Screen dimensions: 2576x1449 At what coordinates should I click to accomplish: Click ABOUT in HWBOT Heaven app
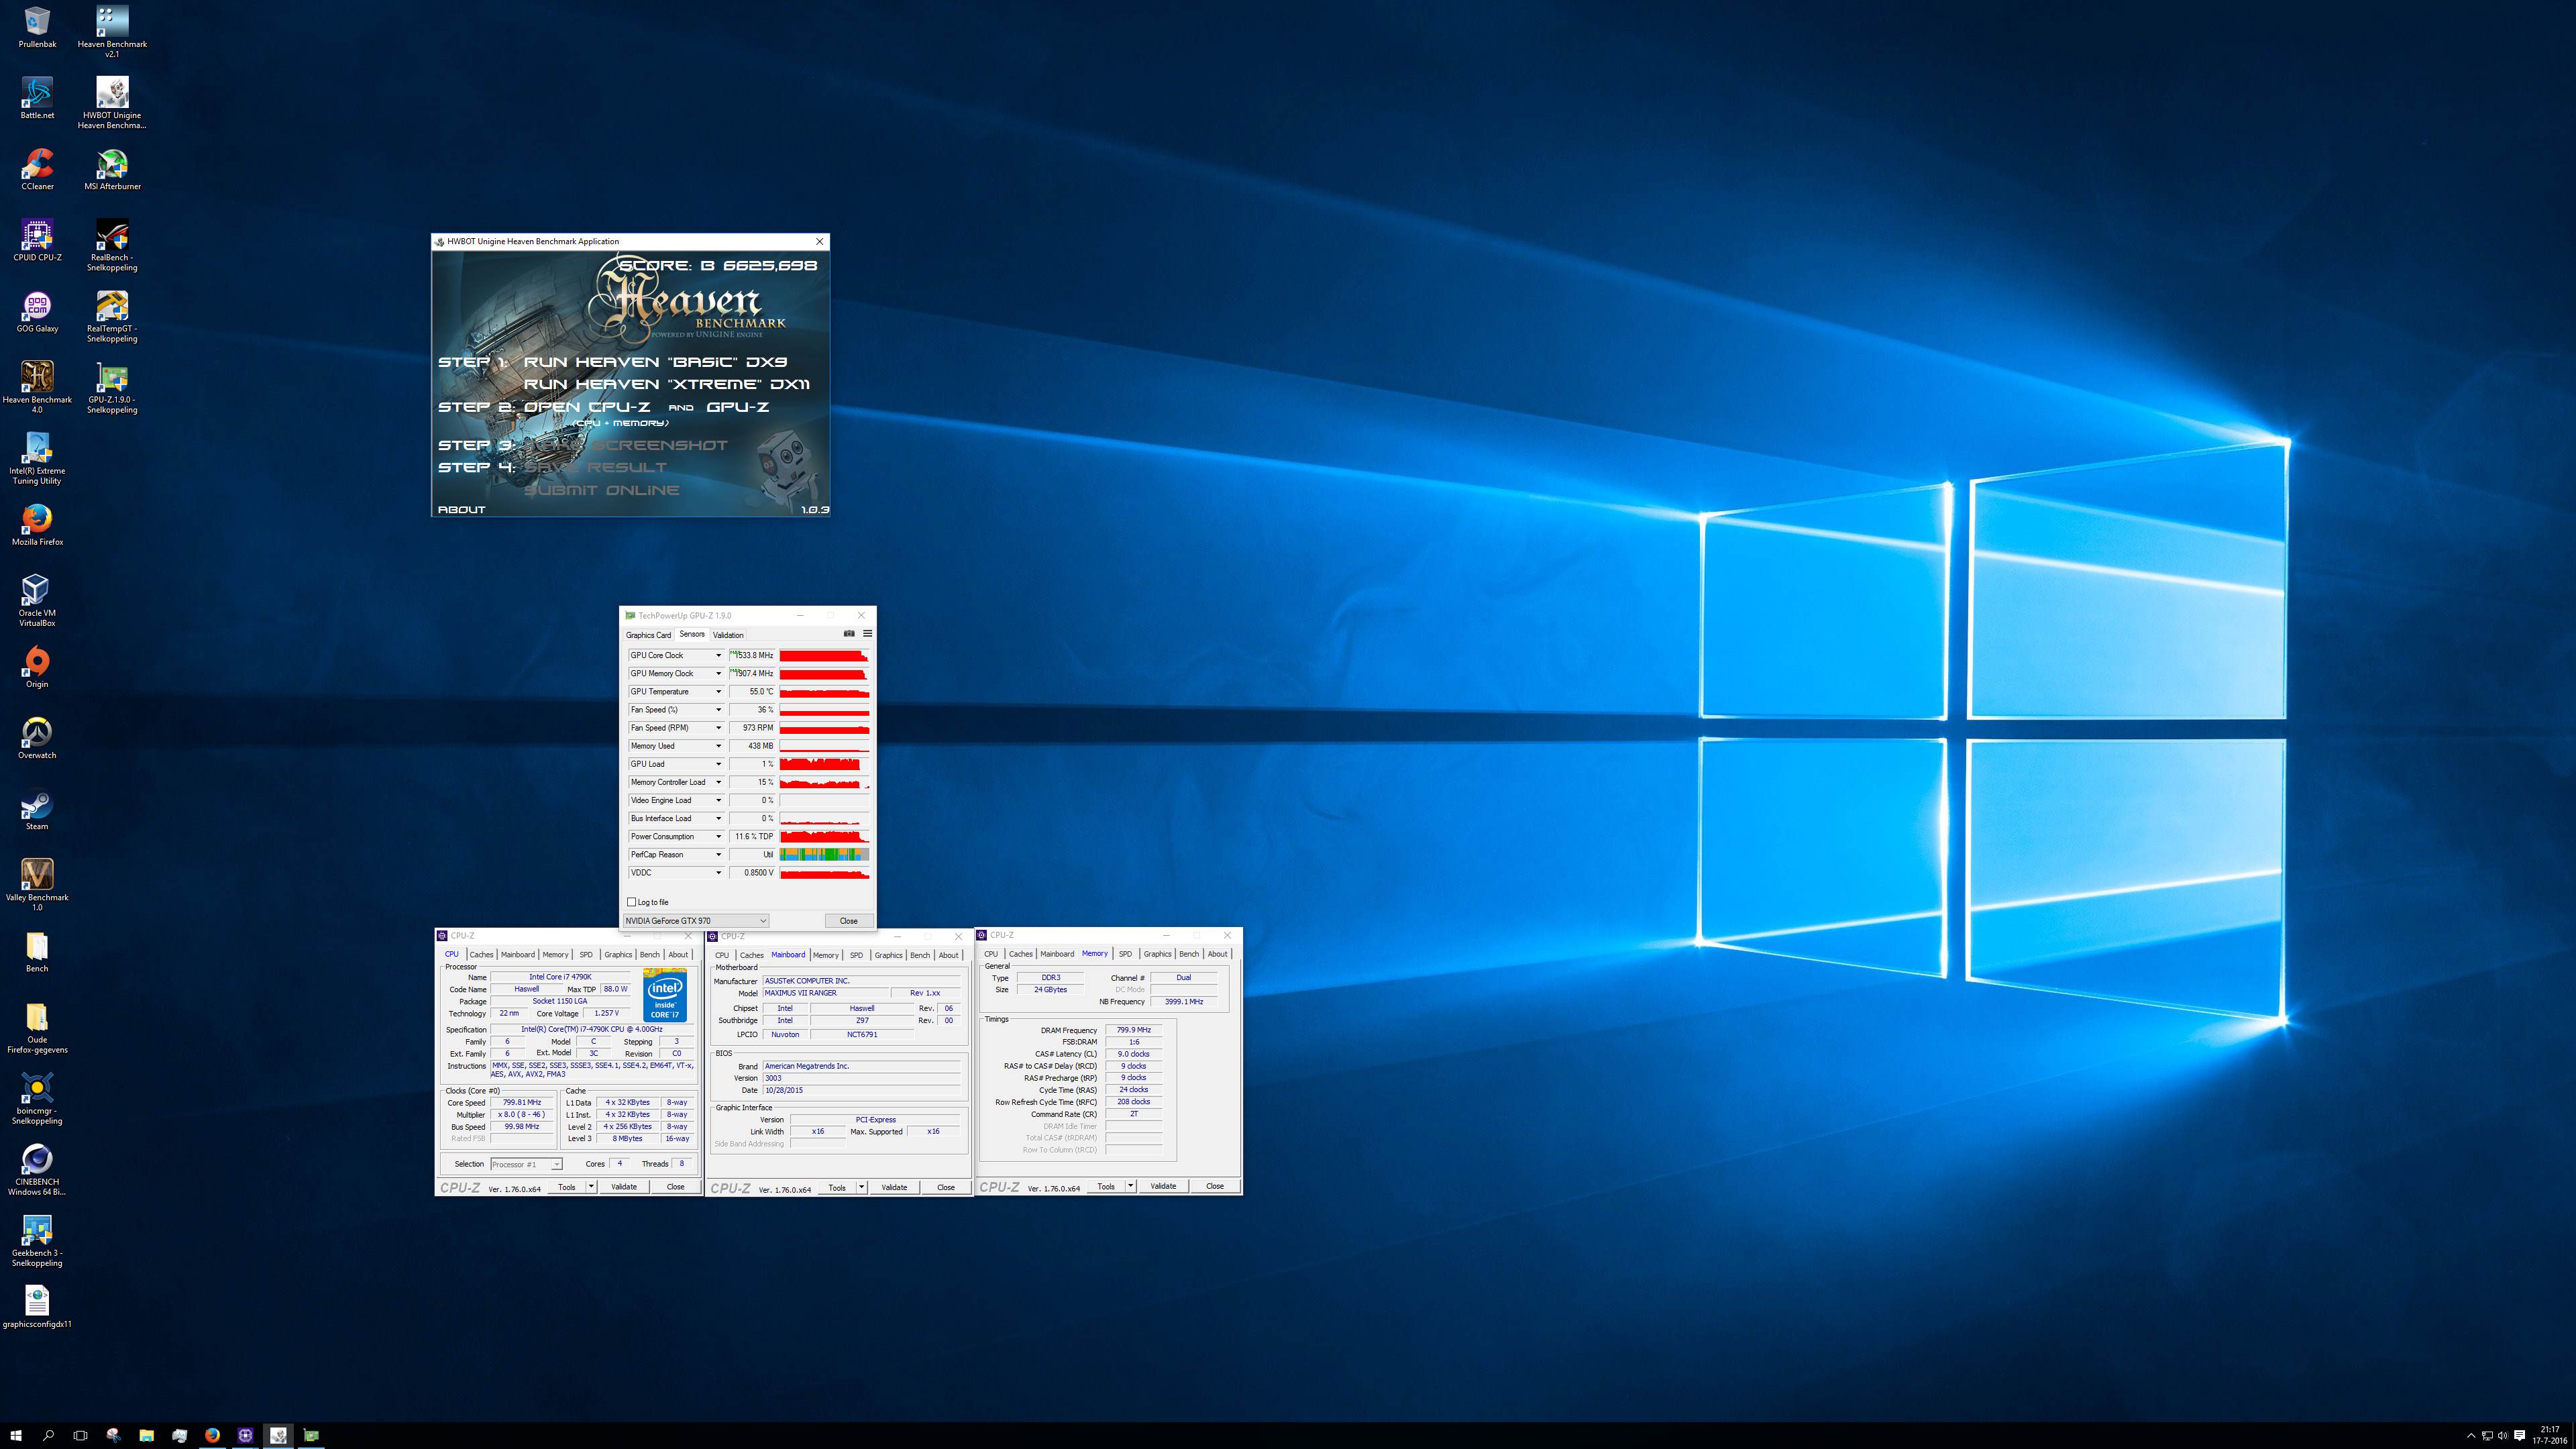pos(462,509)
